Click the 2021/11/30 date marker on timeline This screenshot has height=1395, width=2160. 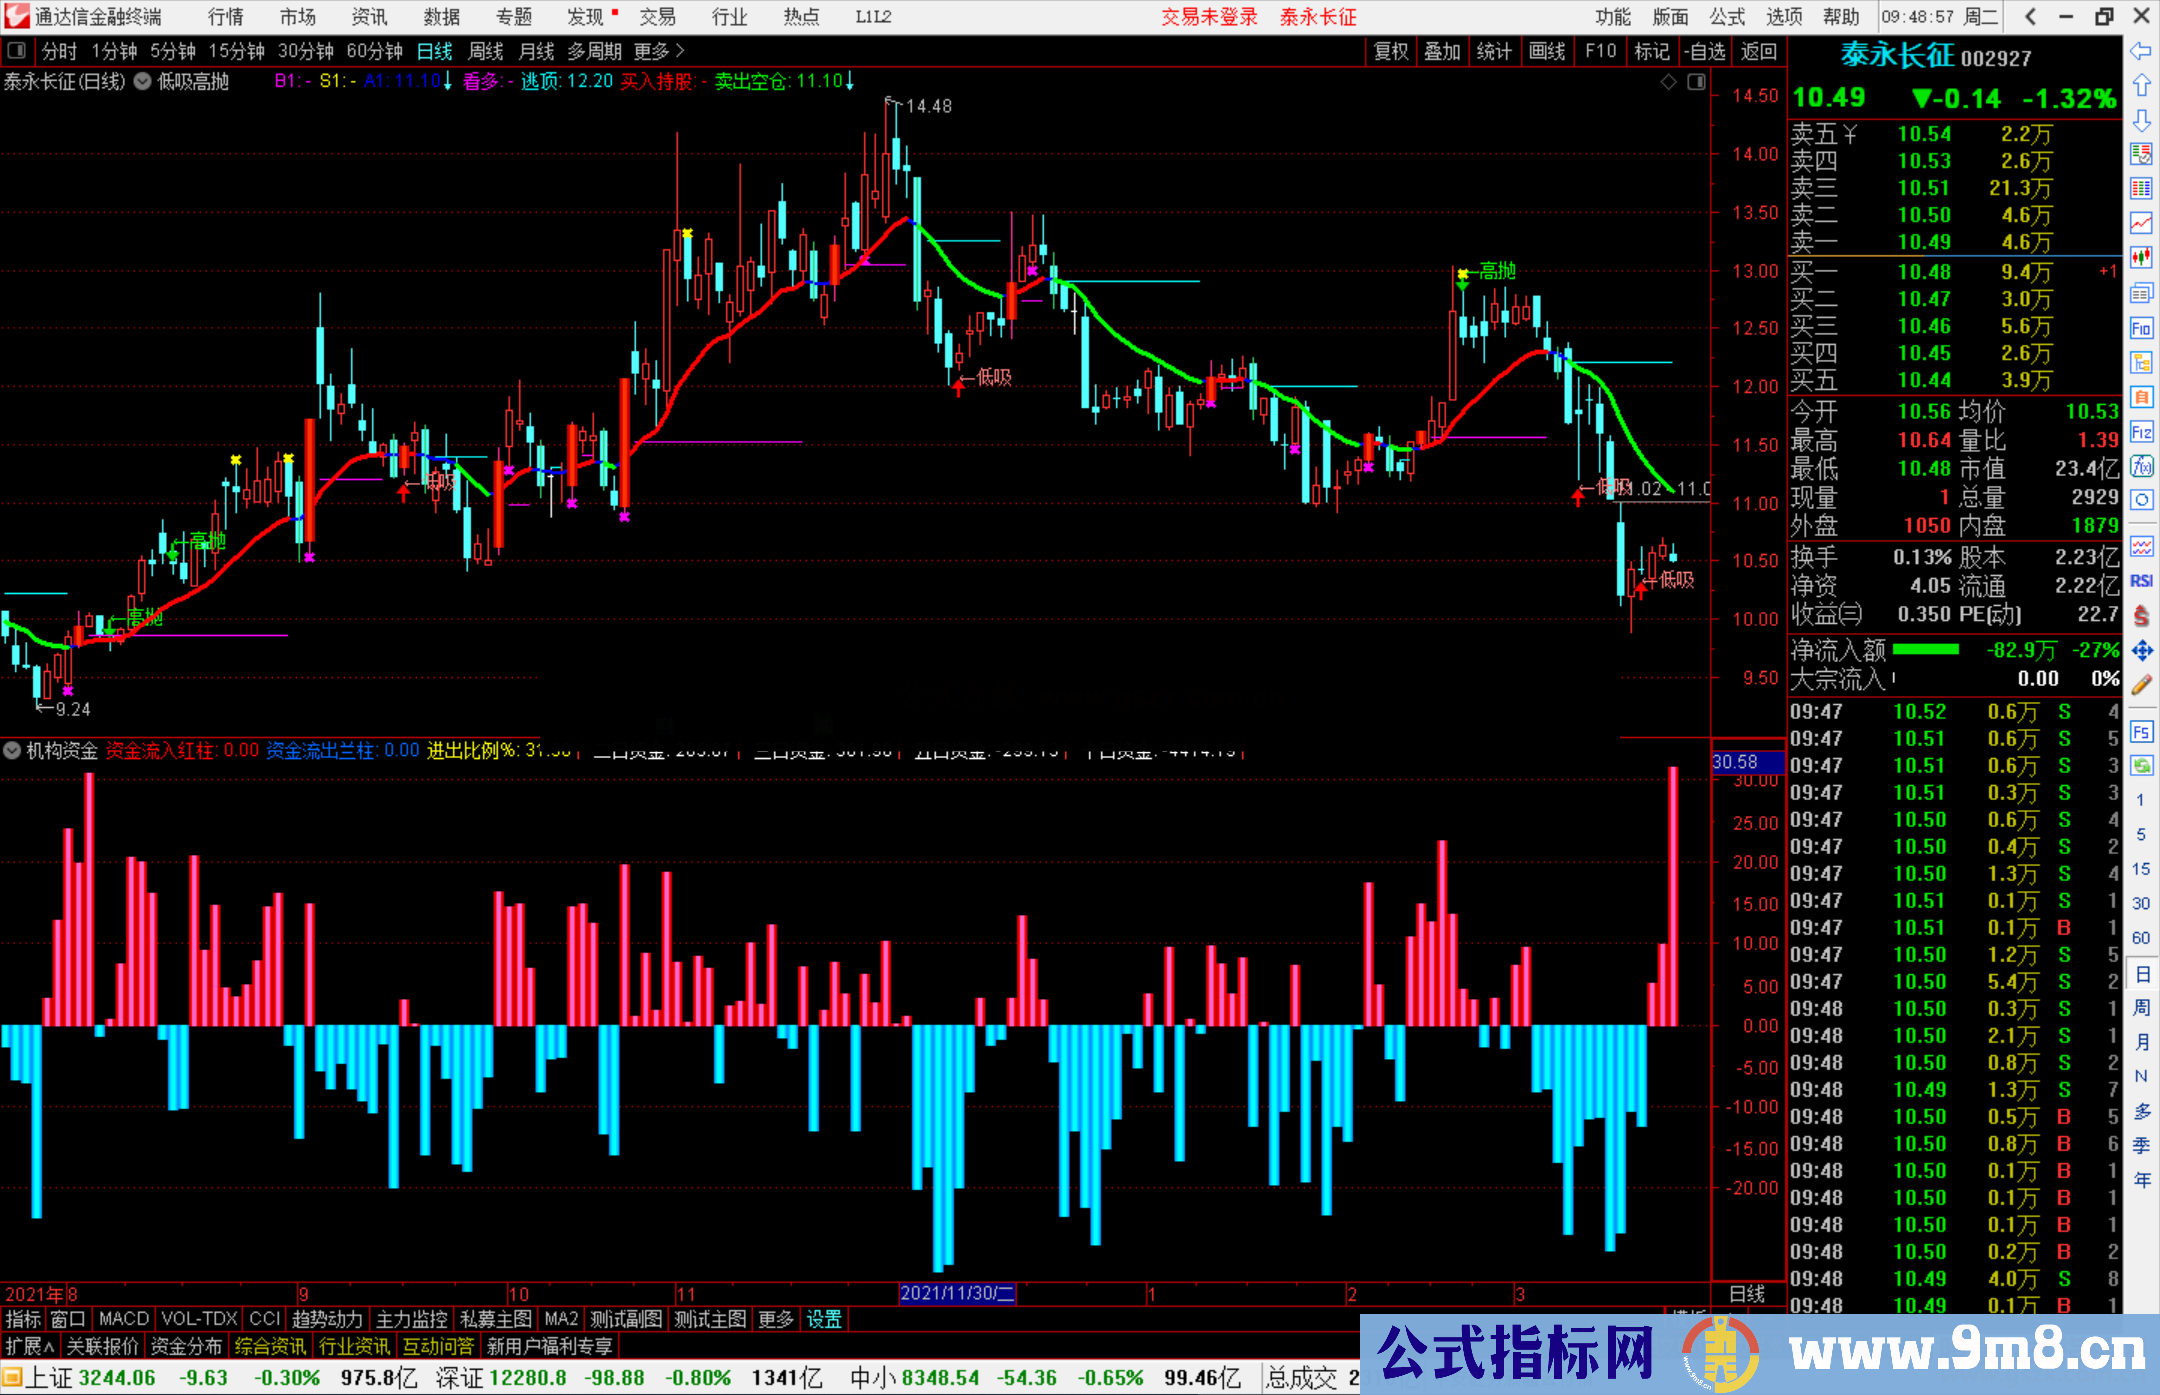coord(957,1293)
